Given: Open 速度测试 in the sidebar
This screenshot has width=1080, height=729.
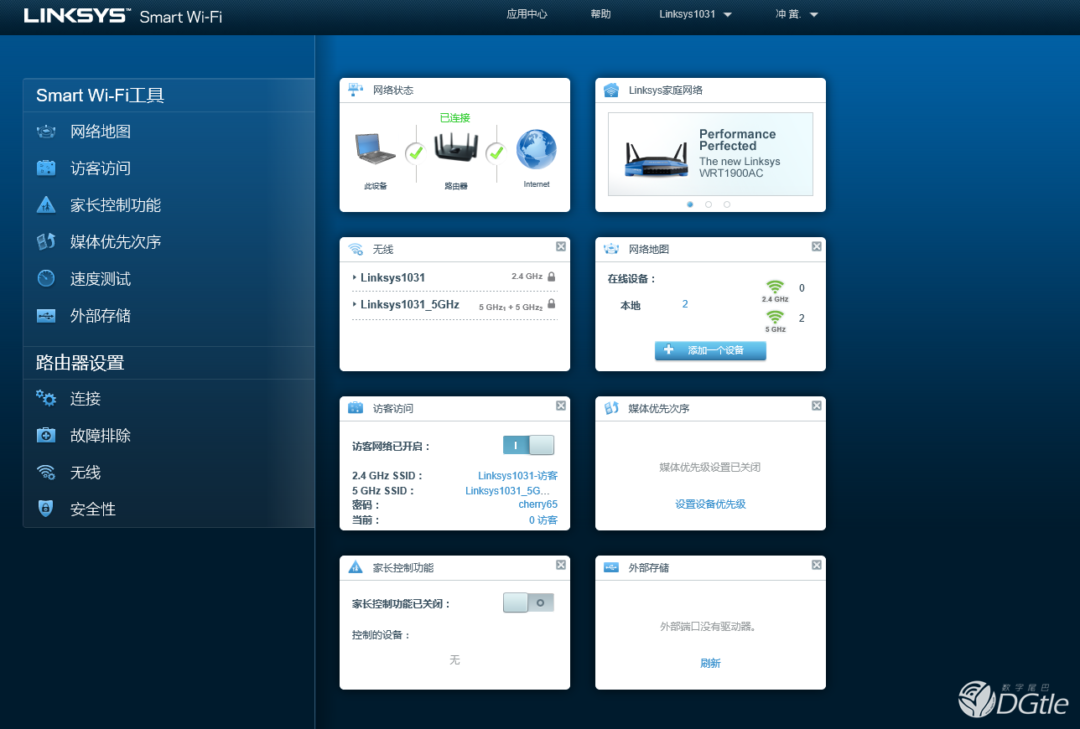Looking at the screenshot, I should coord(100,279).
